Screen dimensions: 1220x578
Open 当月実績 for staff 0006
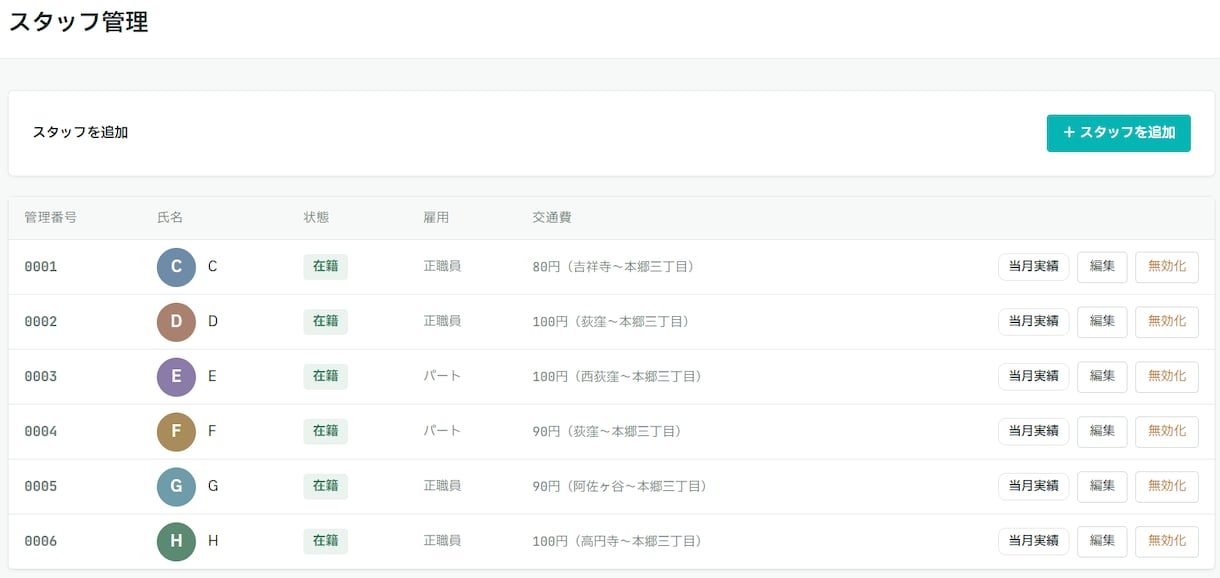tap(1033, 542)
